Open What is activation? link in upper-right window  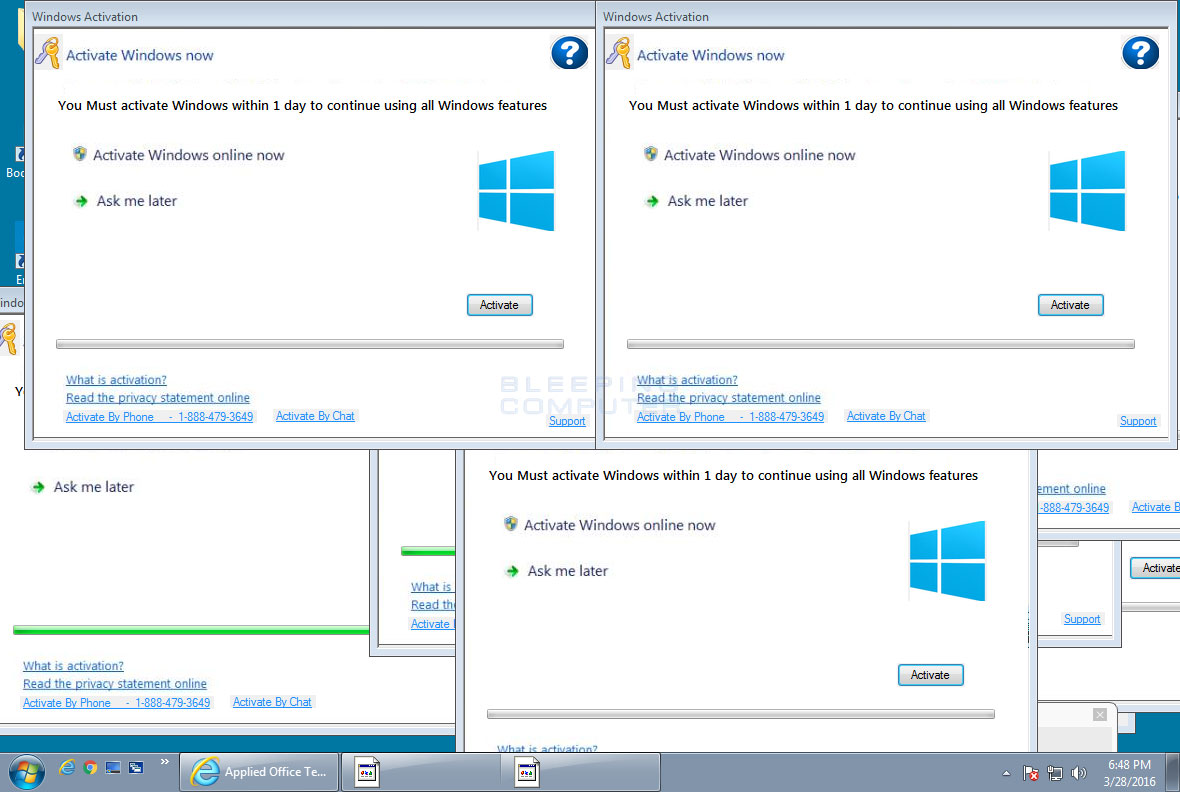(x=687, y=380)
